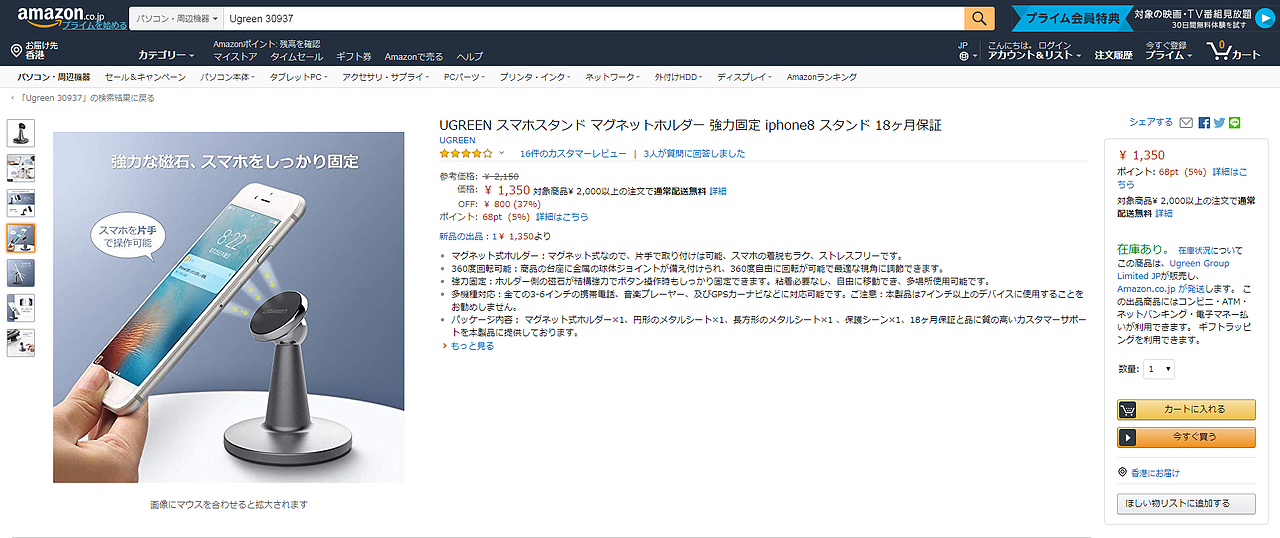Open the UGREEN brand link
Image resolution: width=1280 pixels, height=538 pixels.
[x=457, y=140]
